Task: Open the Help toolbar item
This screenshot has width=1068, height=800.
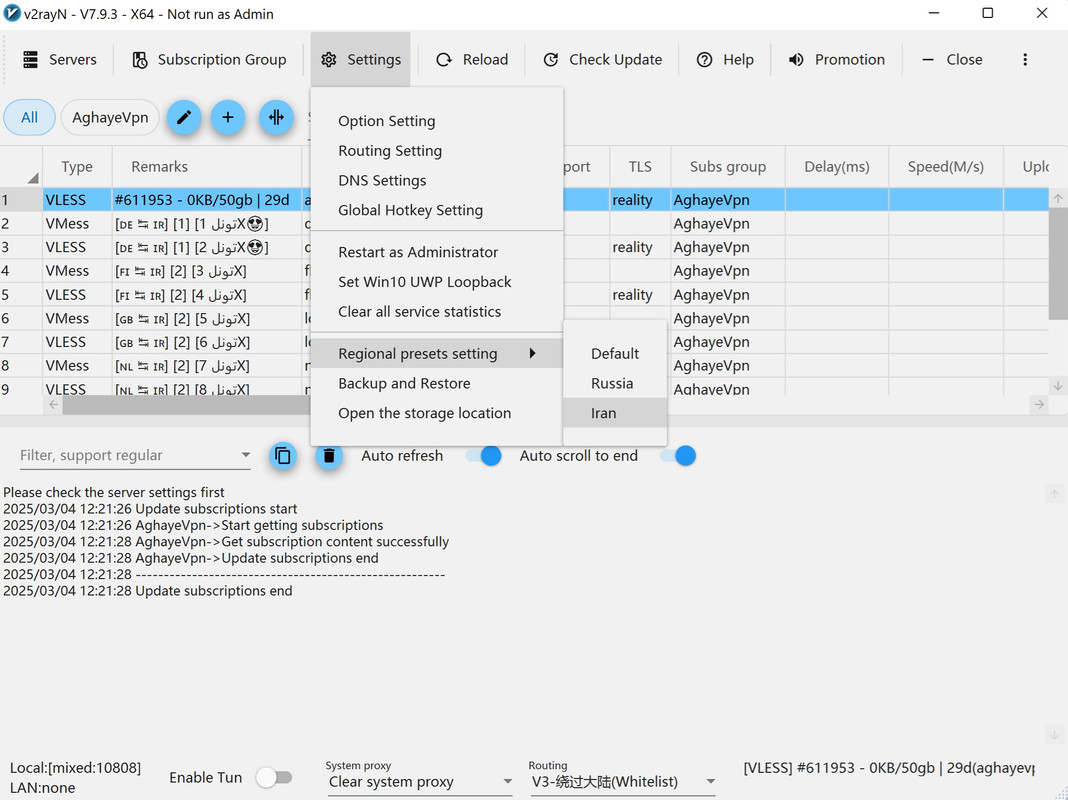Action: 725,60
